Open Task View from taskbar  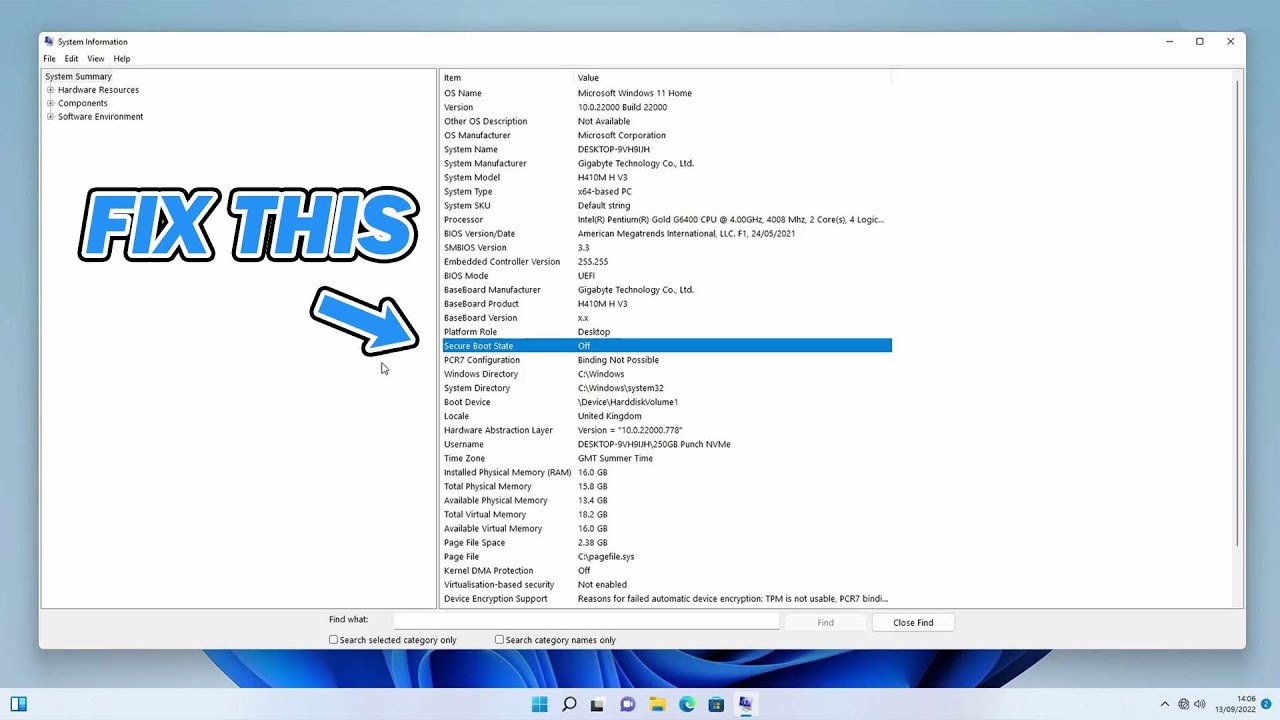(x=598, y=704)
